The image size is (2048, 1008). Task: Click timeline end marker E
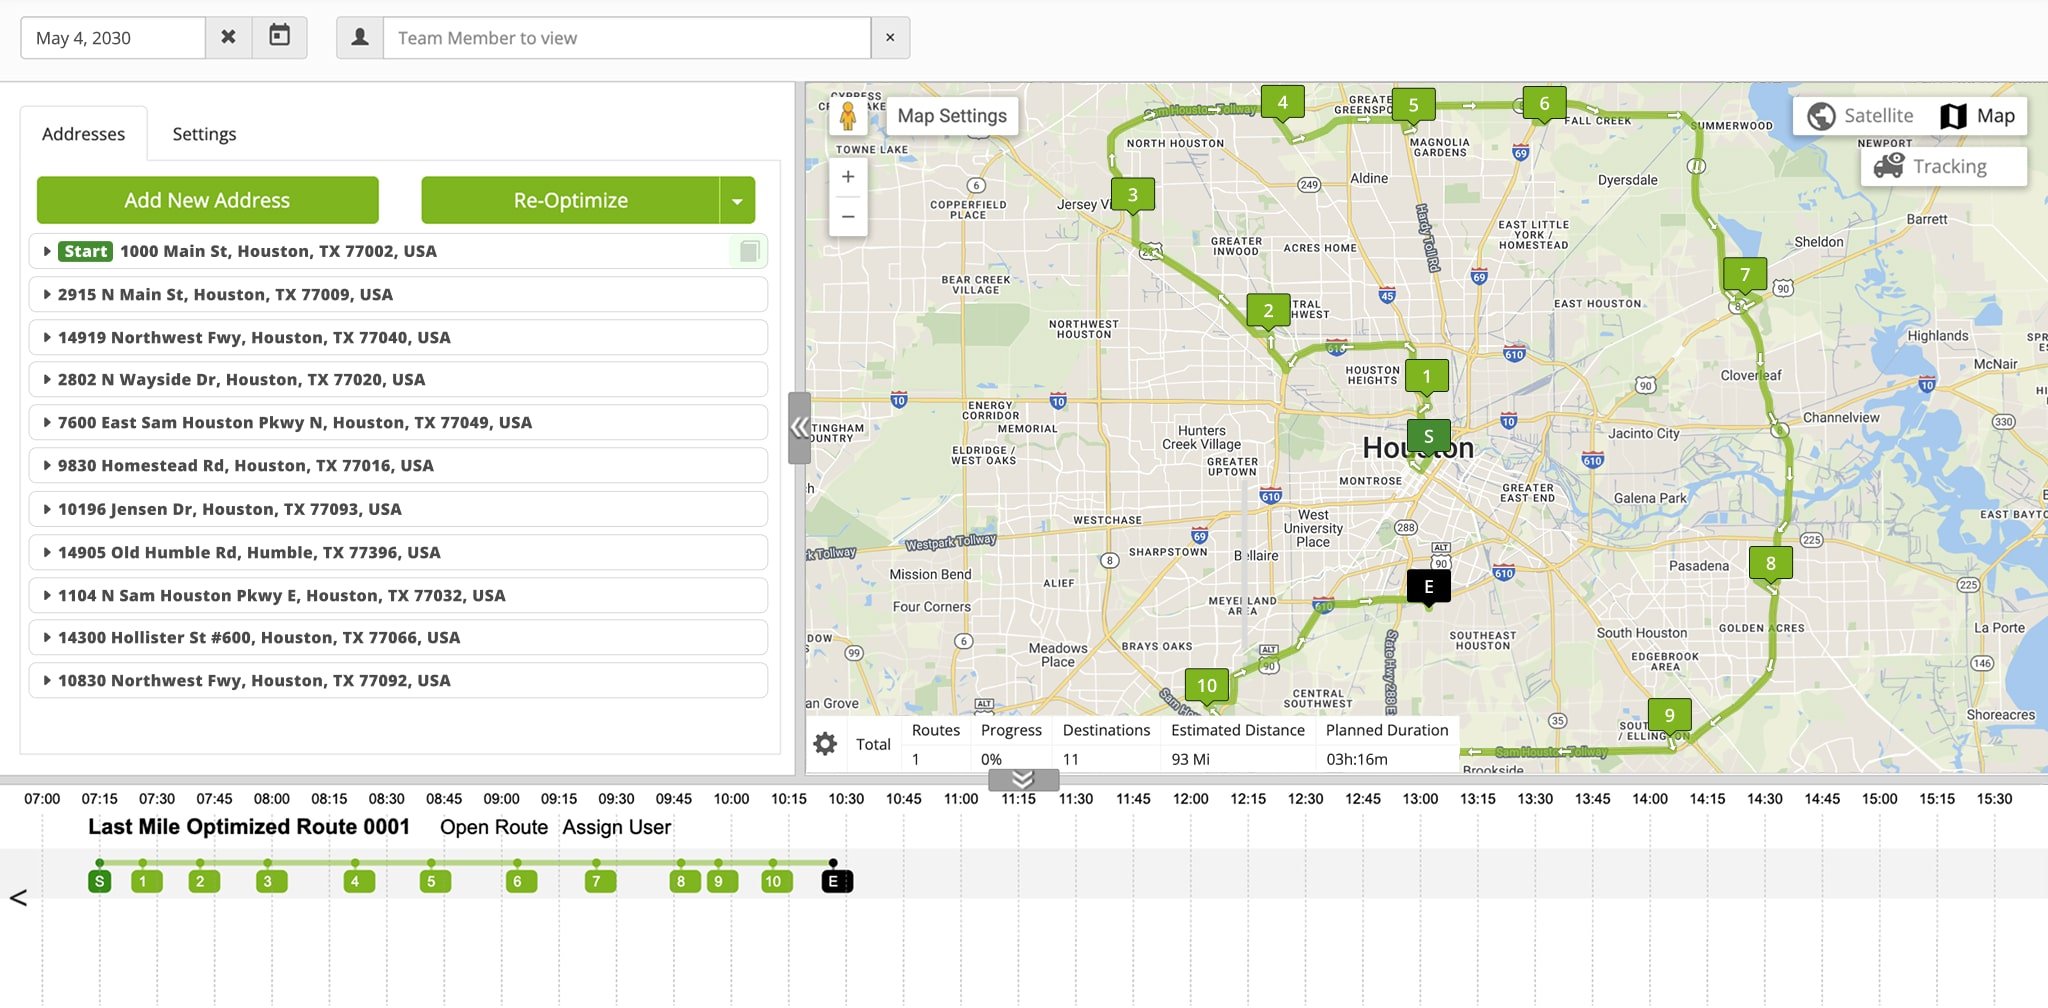click(x=837, y=881)
